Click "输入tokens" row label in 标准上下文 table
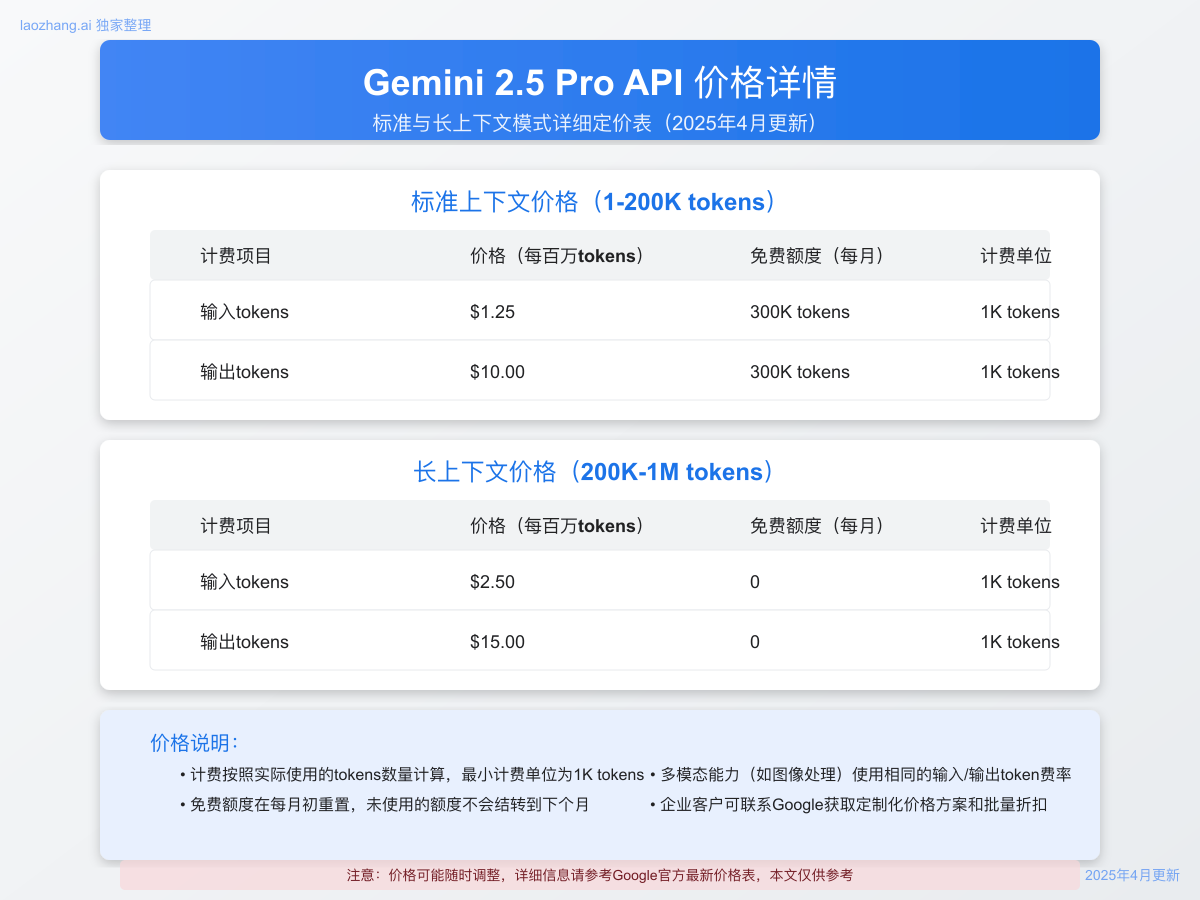 click(x=244, y=312)
